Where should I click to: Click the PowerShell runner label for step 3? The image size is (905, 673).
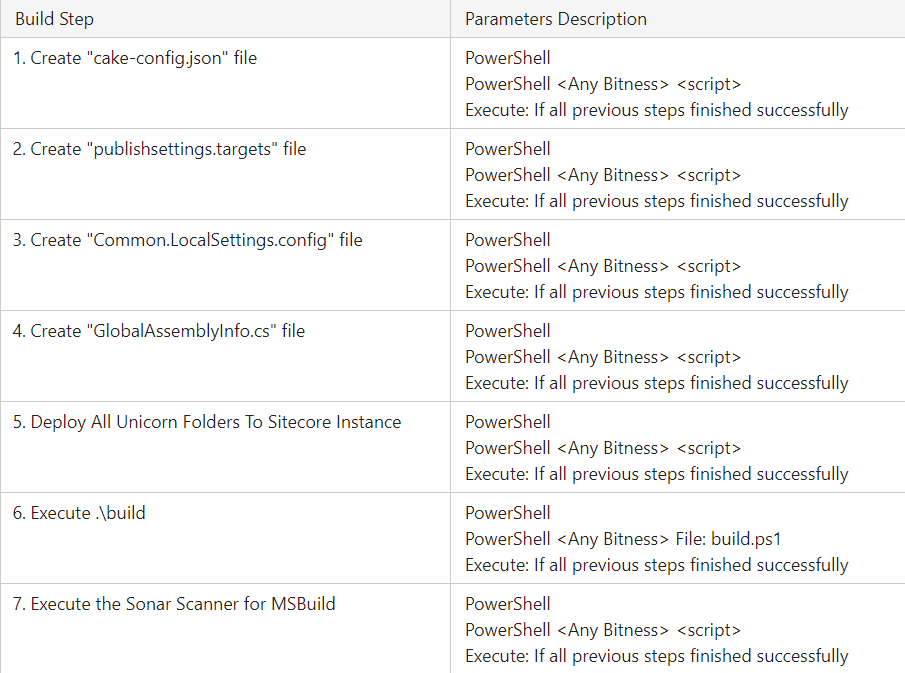click(508, 240)
